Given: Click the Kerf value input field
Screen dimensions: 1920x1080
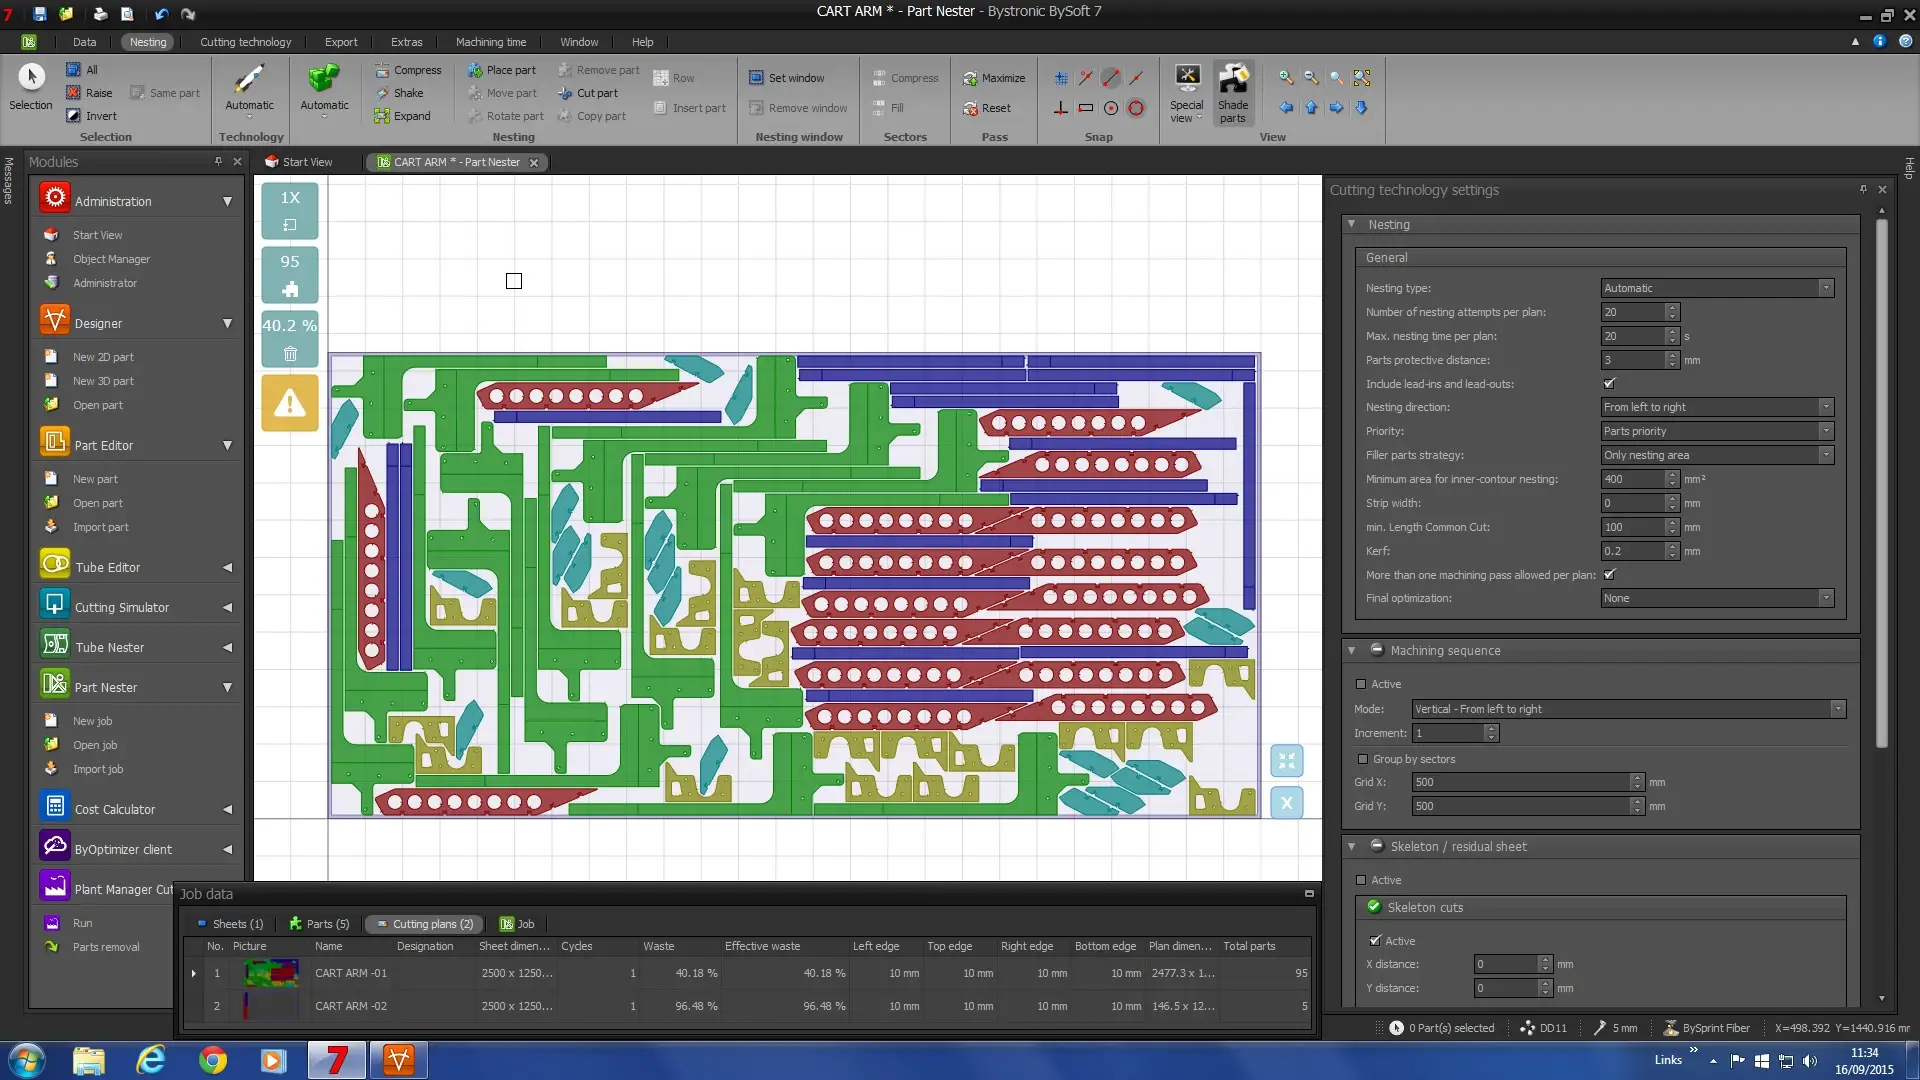Looking at the screenshot, I should pos(1633,551).
